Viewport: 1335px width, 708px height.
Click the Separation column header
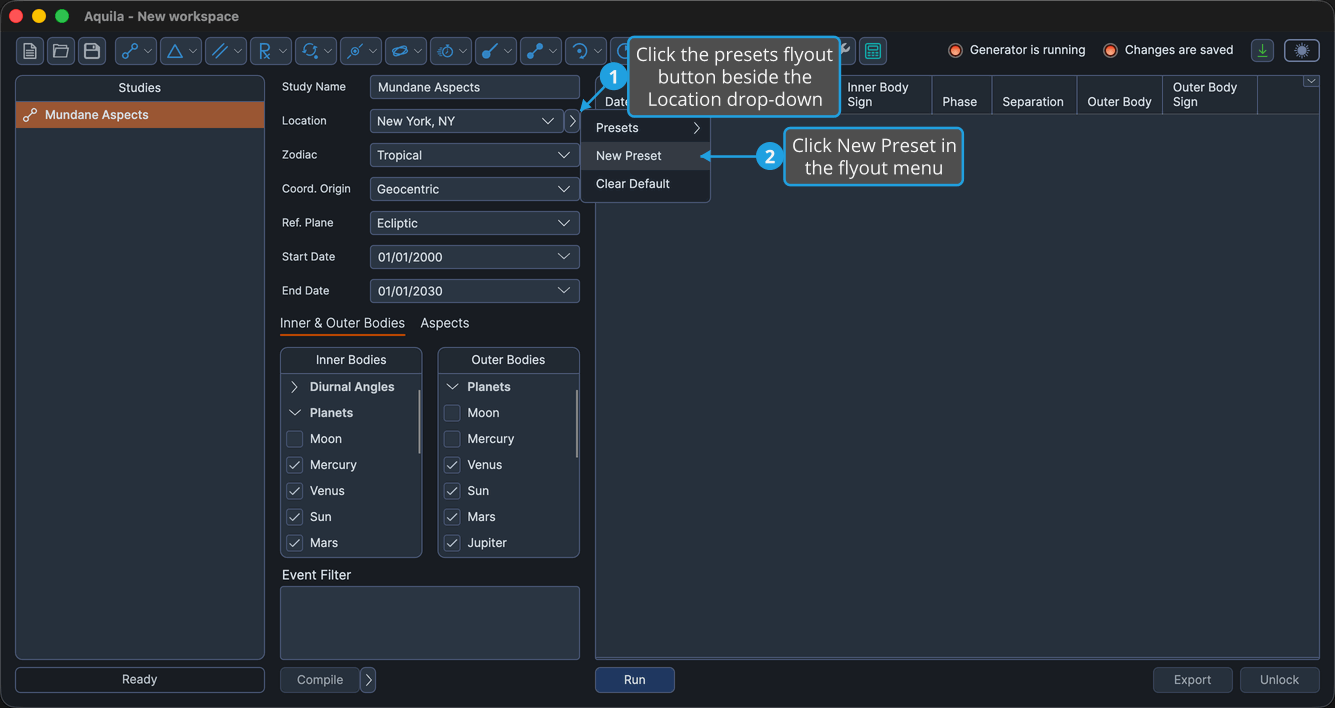(x=1034, y=94)
